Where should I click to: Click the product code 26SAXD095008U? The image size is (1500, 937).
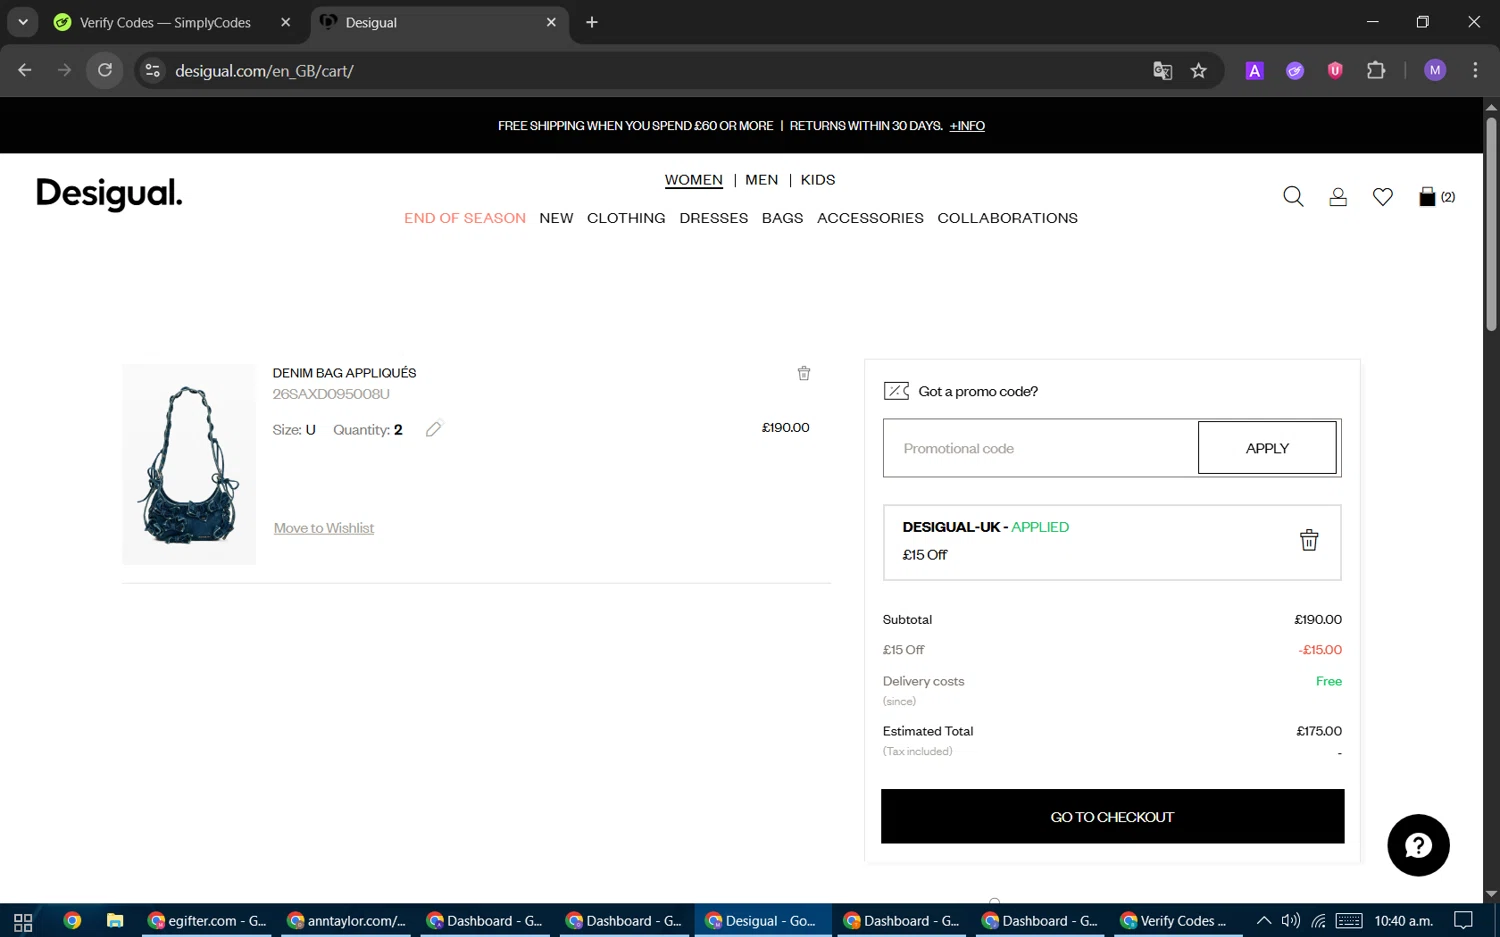[331, 394]
